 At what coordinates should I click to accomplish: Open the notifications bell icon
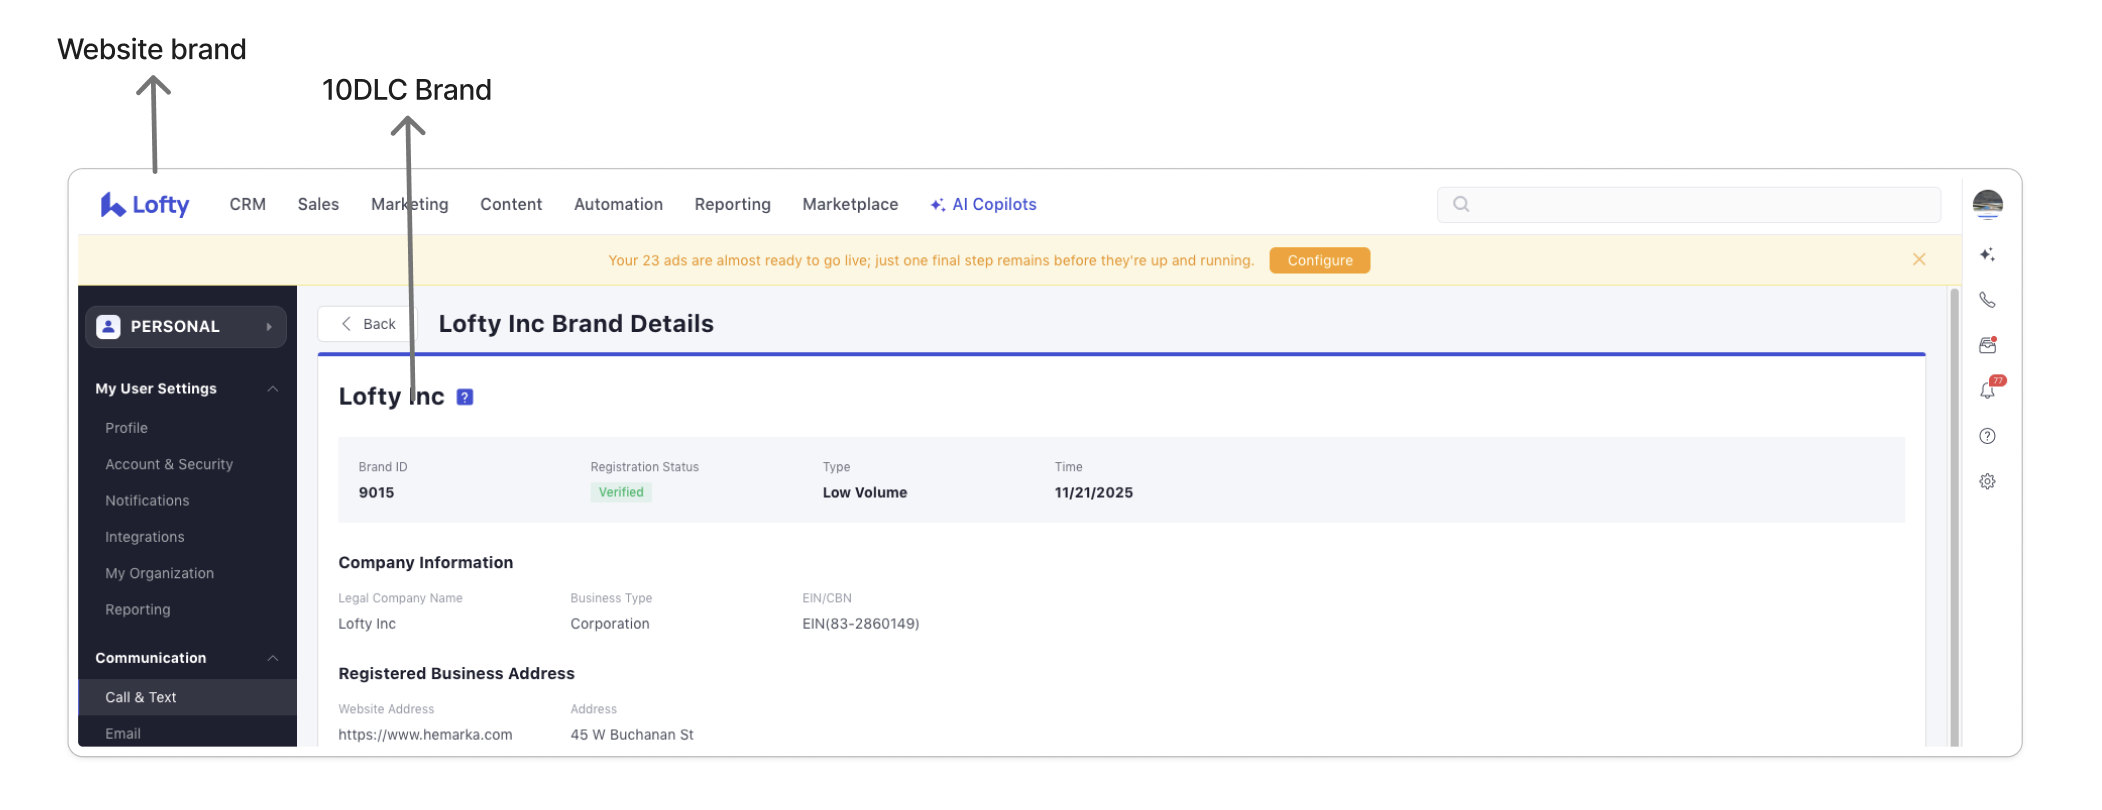[1987, 391]
